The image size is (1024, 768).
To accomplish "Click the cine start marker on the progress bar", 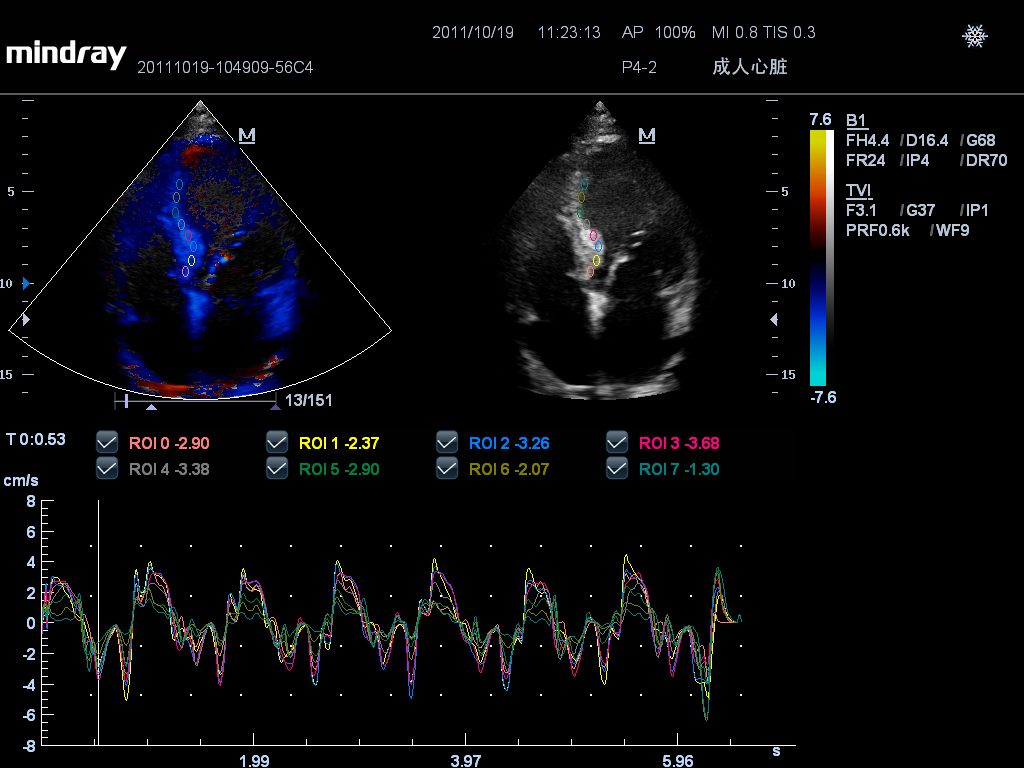I will tap(126, 400).
